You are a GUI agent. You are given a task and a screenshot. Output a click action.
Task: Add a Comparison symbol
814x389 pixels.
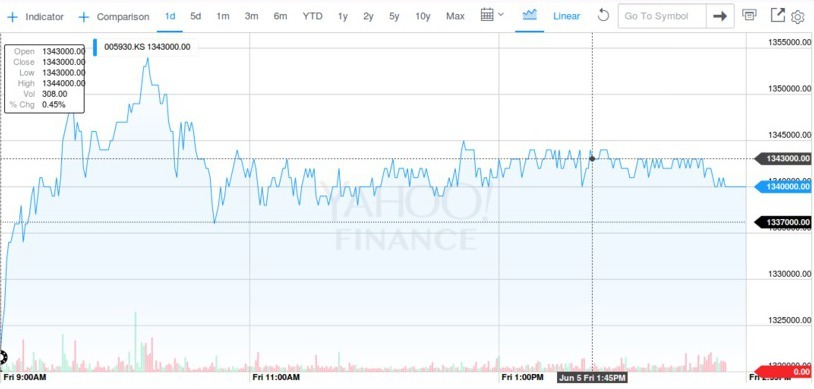click(114, 17)
